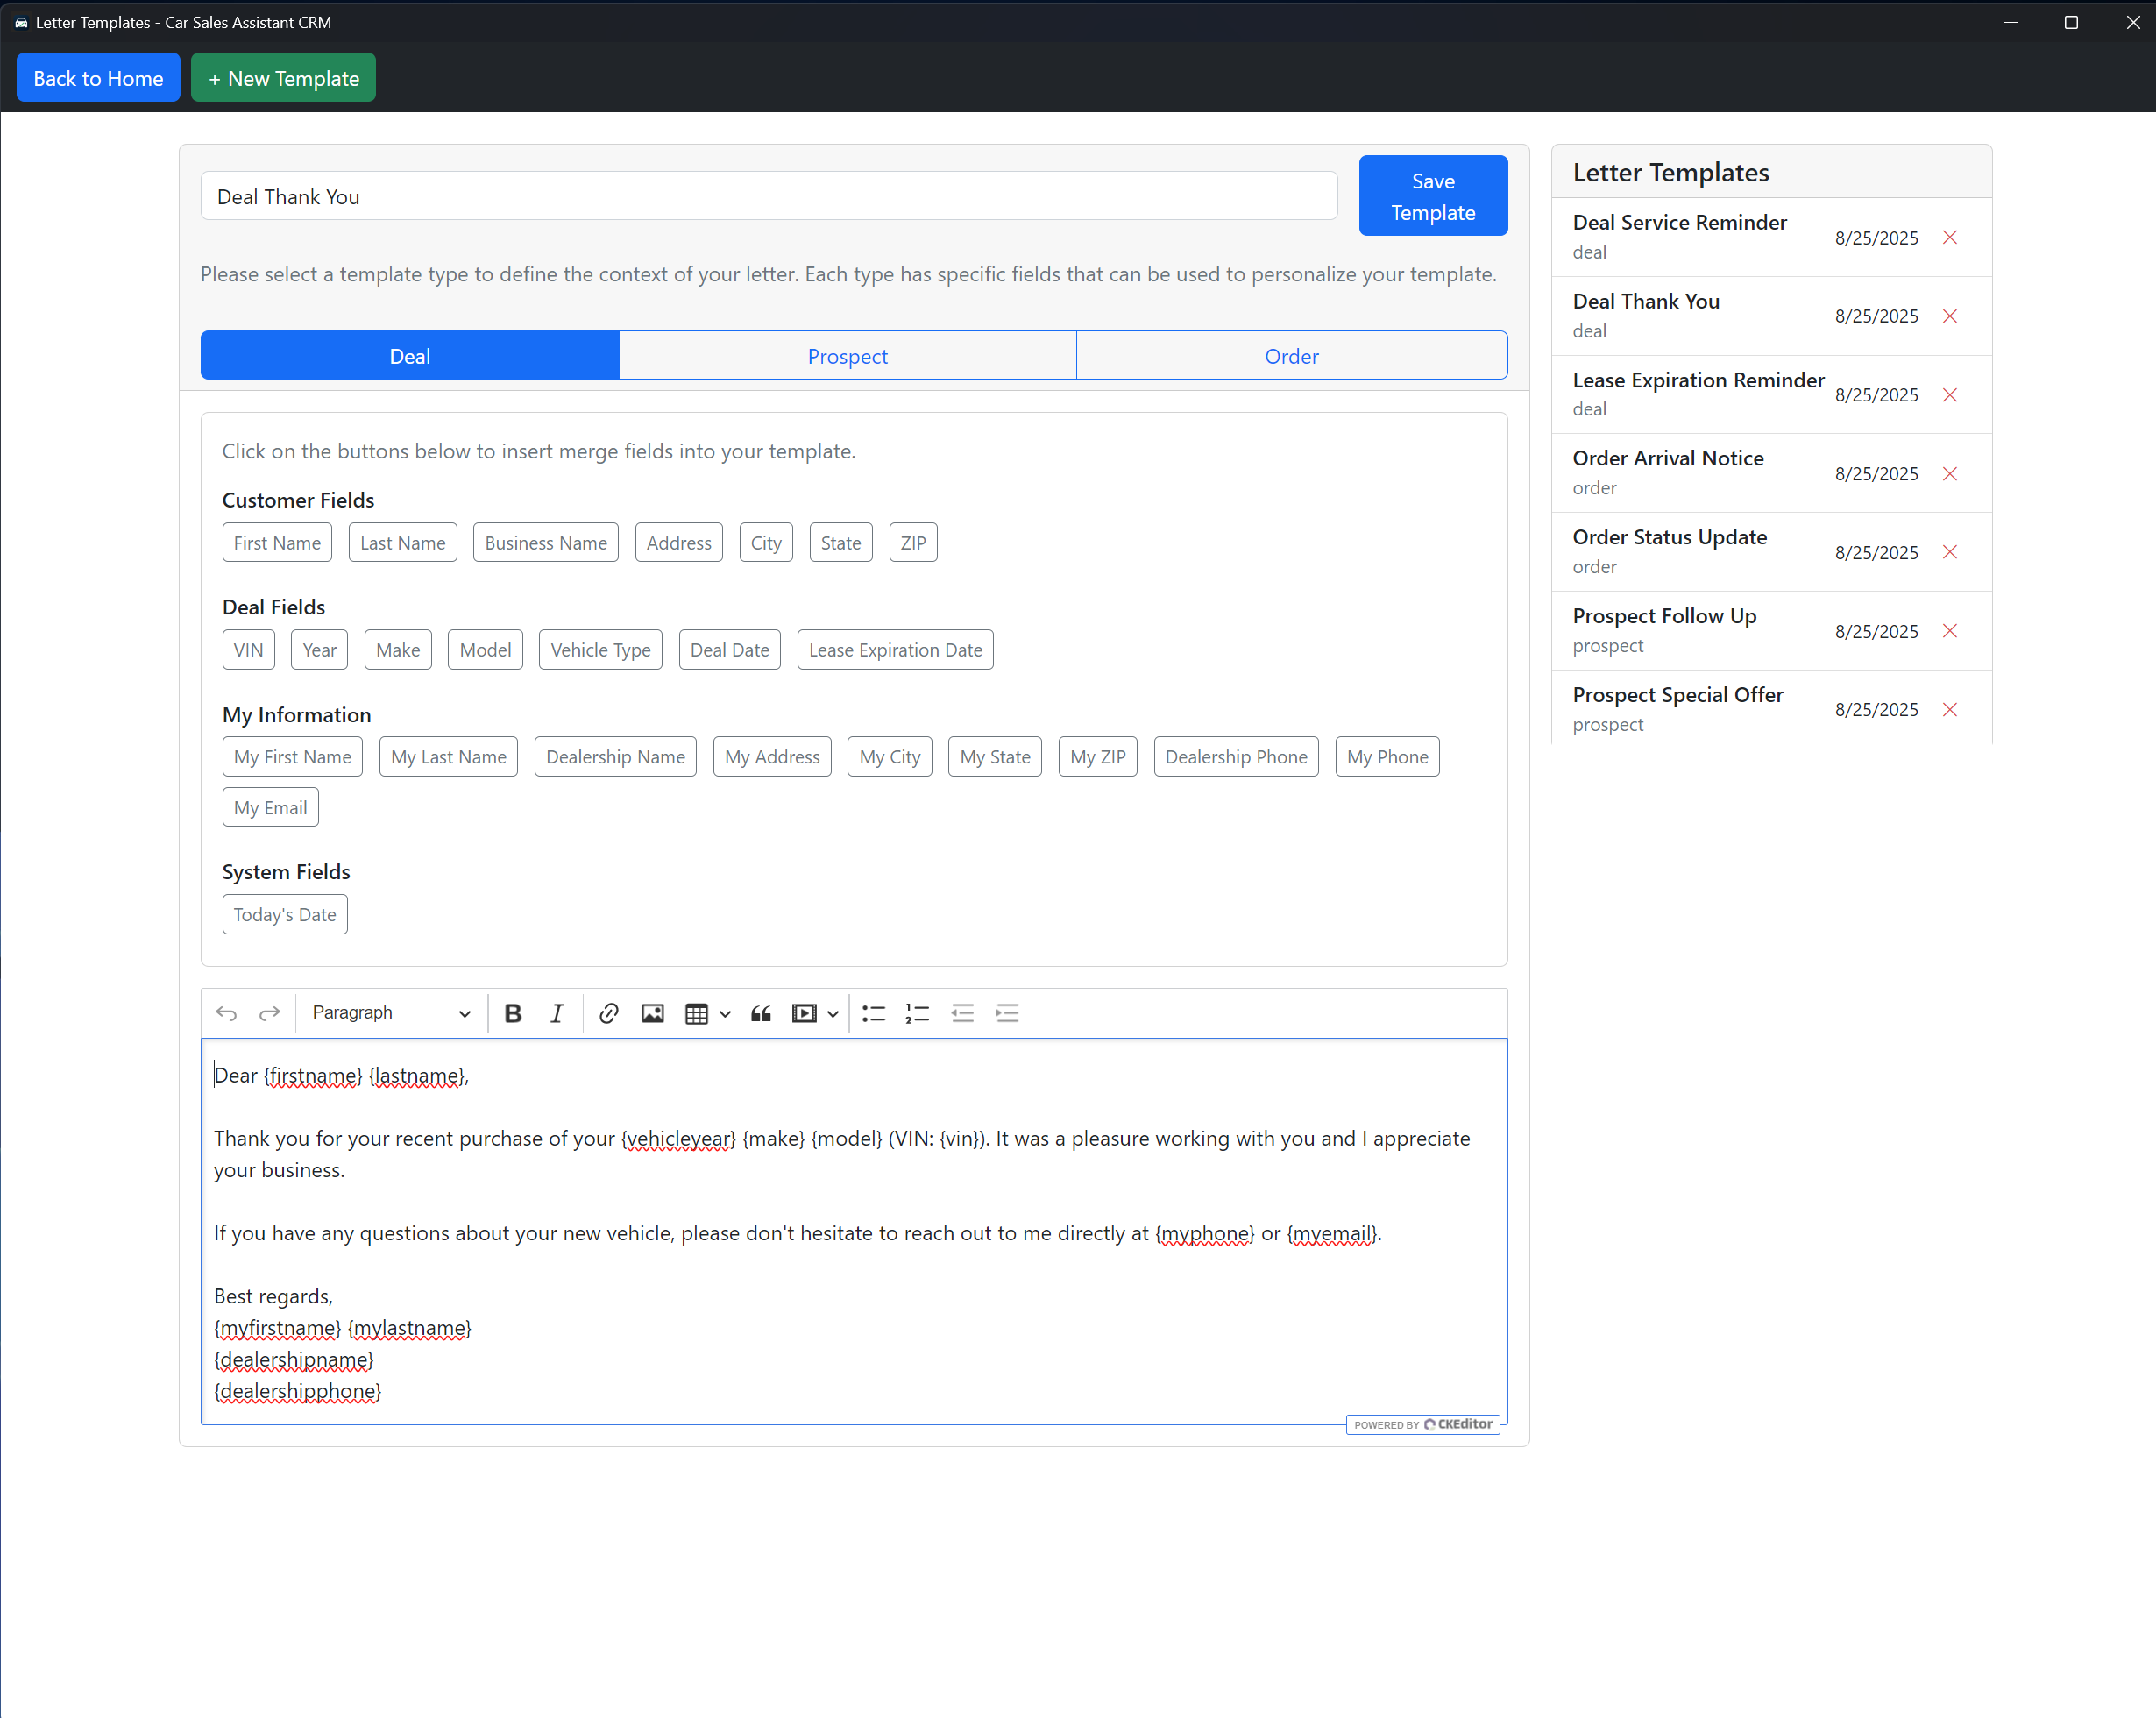Viewport: 2156px width, 1718px height.
Task: Switch to the Prospect template type
Action: coord(847,356)
